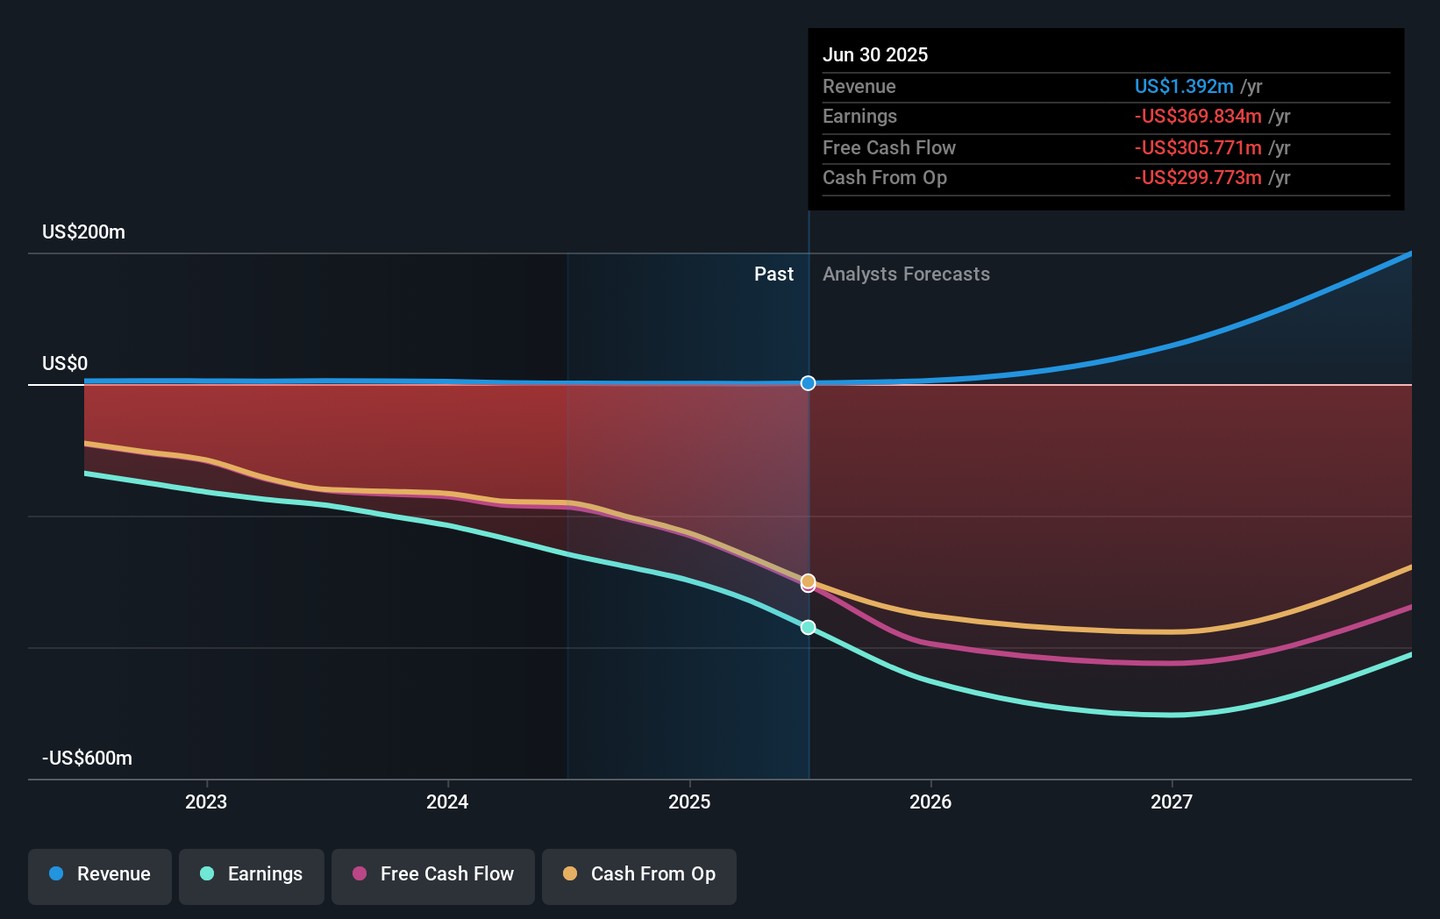This screenshot has height=919, width=1440.
Task: Hide the Earnings series using its legend label
Action: coord(265,874)
